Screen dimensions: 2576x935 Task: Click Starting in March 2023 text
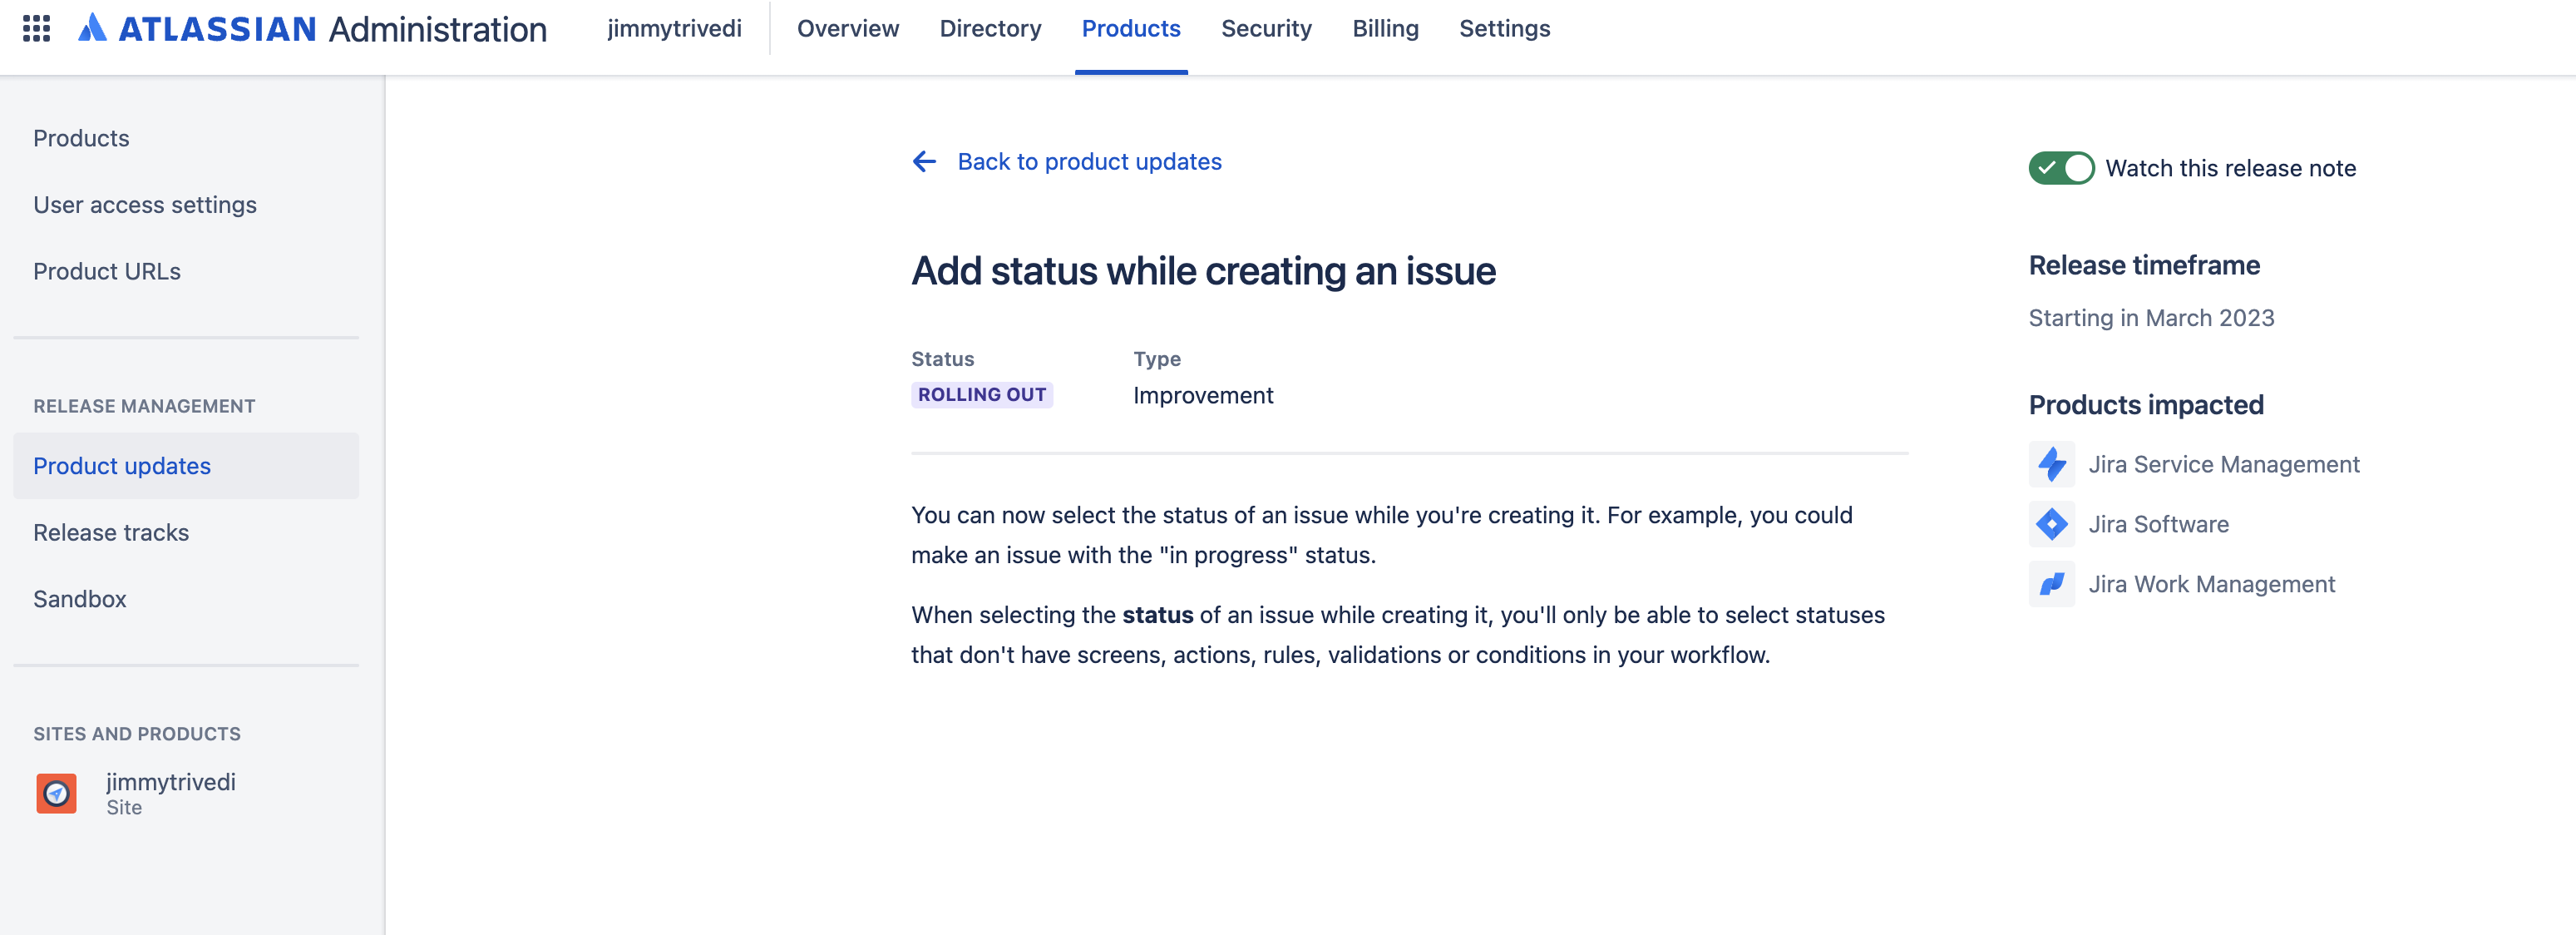2151,318
